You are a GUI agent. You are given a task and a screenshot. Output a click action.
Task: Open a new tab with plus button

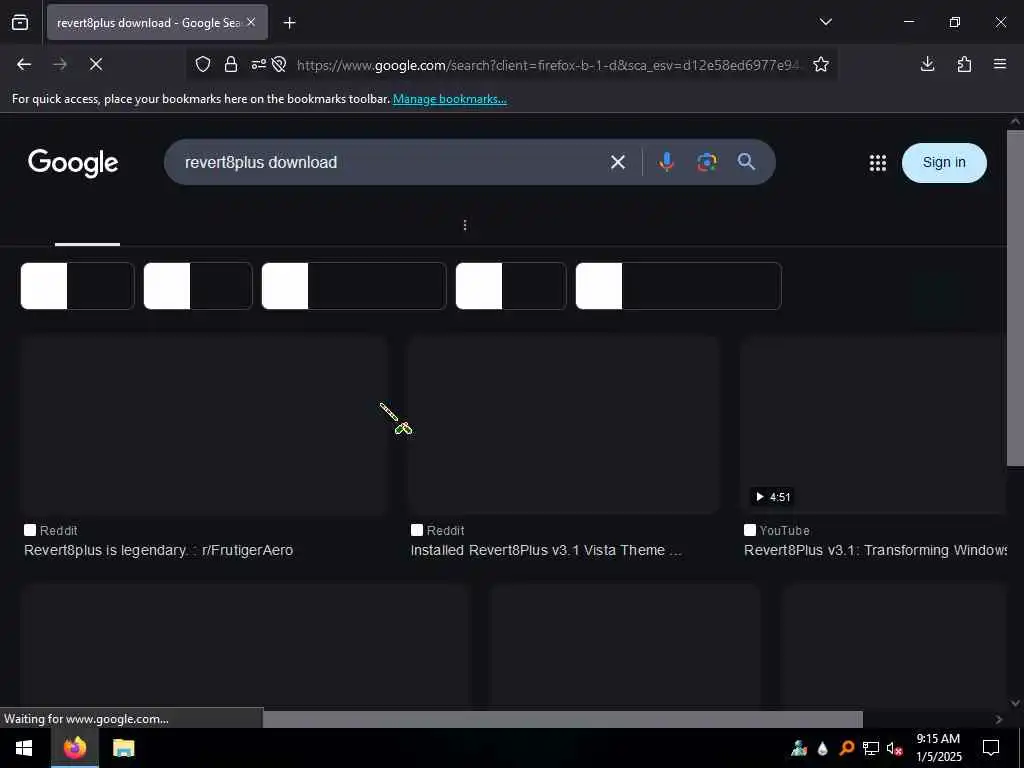[x=289, y=23]
